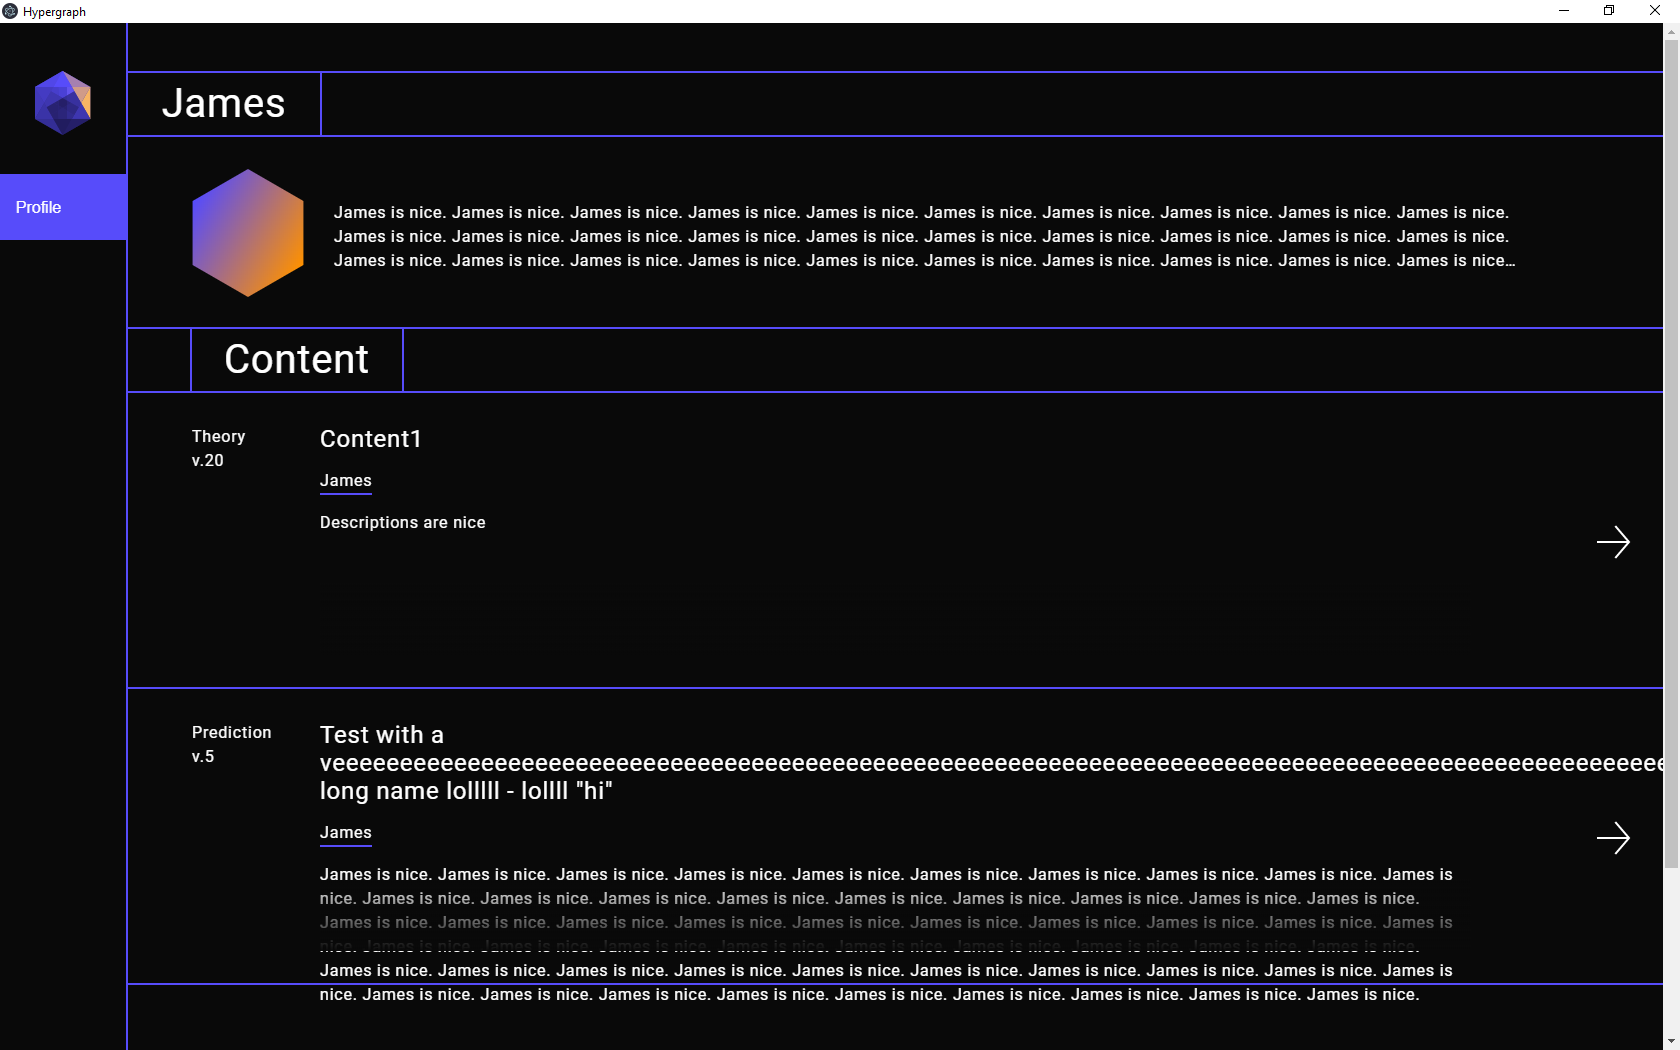This screenshot has width=1680, height=1050.
Task: Follow the James link under Test item
Action: (x=346, y=833)
